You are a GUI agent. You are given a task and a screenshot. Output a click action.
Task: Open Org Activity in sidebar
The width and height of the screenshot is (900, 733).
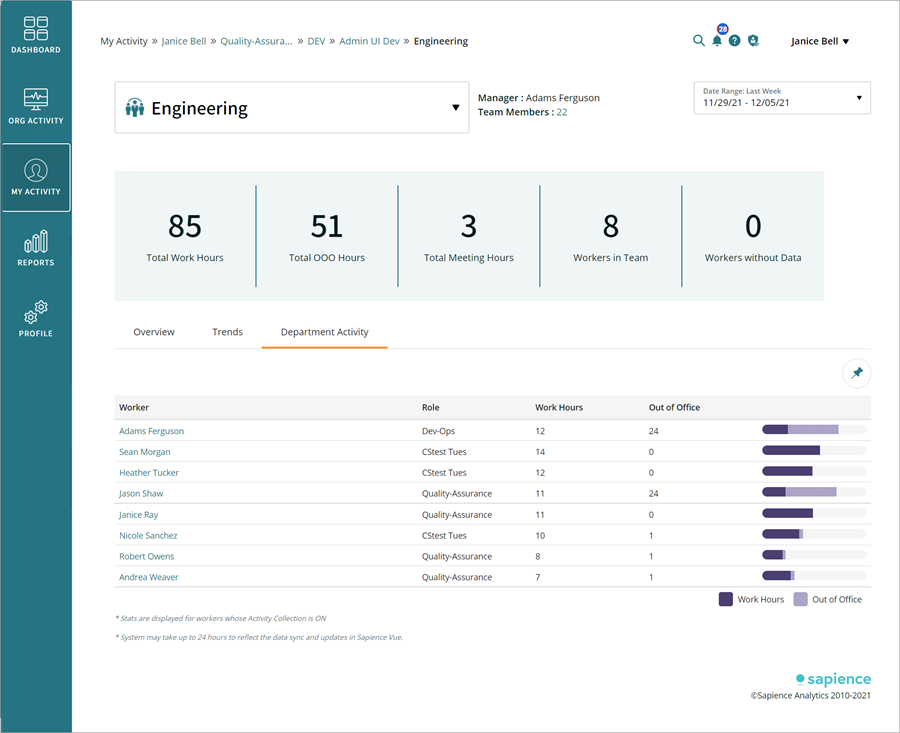tap(36, 106)
